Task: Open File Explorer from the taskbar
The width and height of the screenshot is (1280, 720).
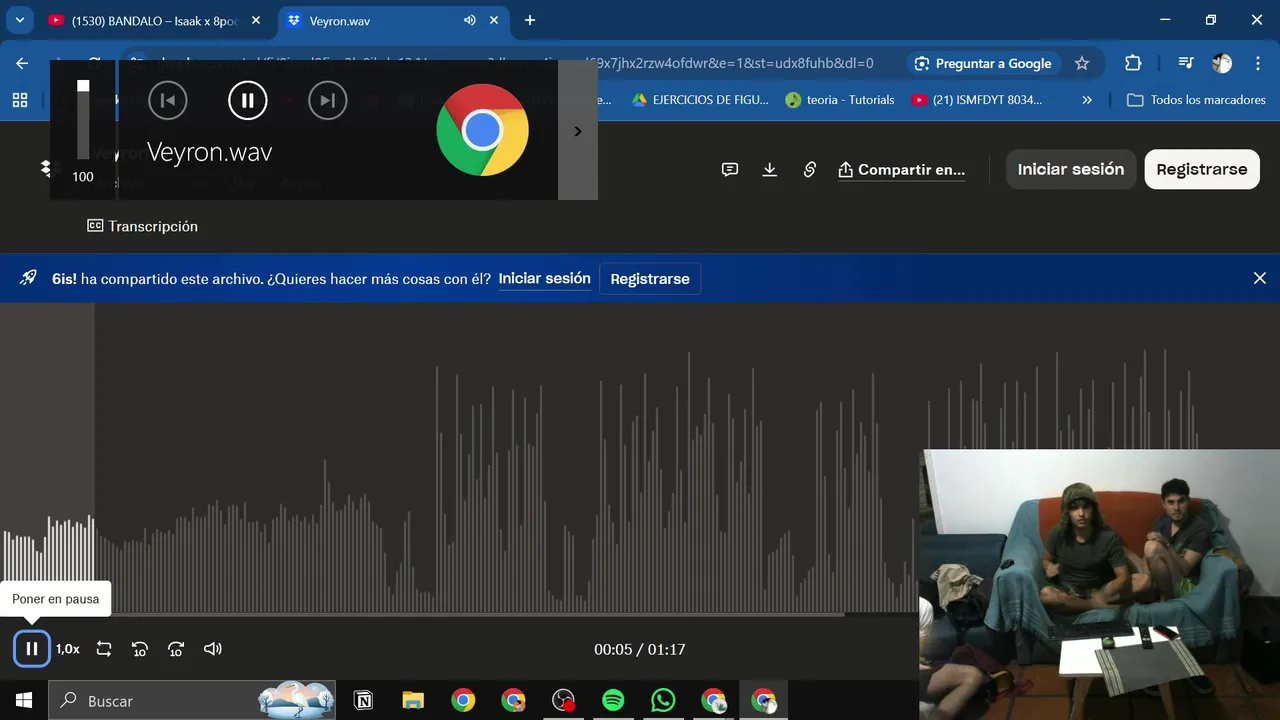Action: tap(413, 701)
